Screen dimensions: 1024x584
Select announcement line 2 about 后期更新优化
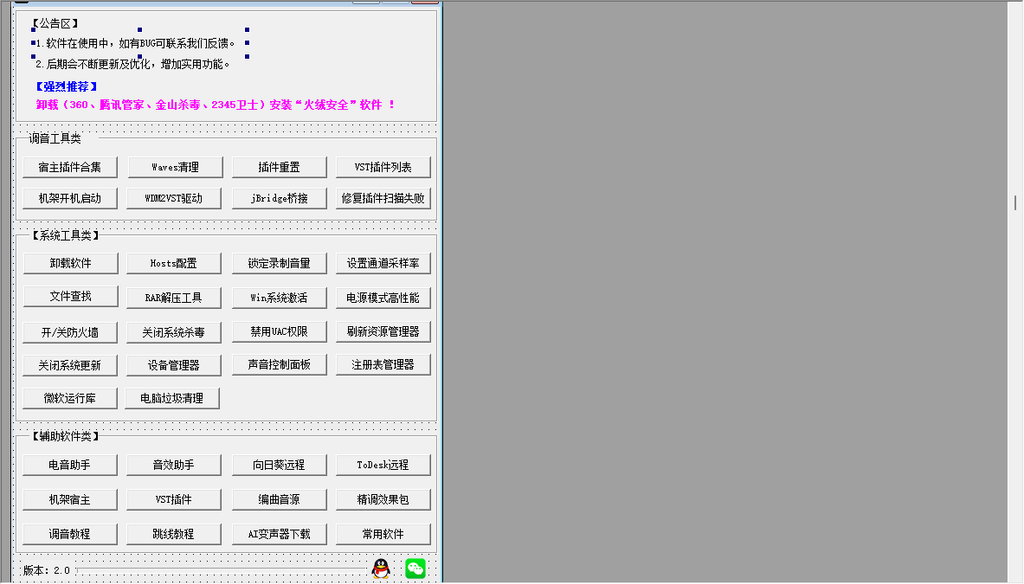pyautogui.click(x=133, y=64)
